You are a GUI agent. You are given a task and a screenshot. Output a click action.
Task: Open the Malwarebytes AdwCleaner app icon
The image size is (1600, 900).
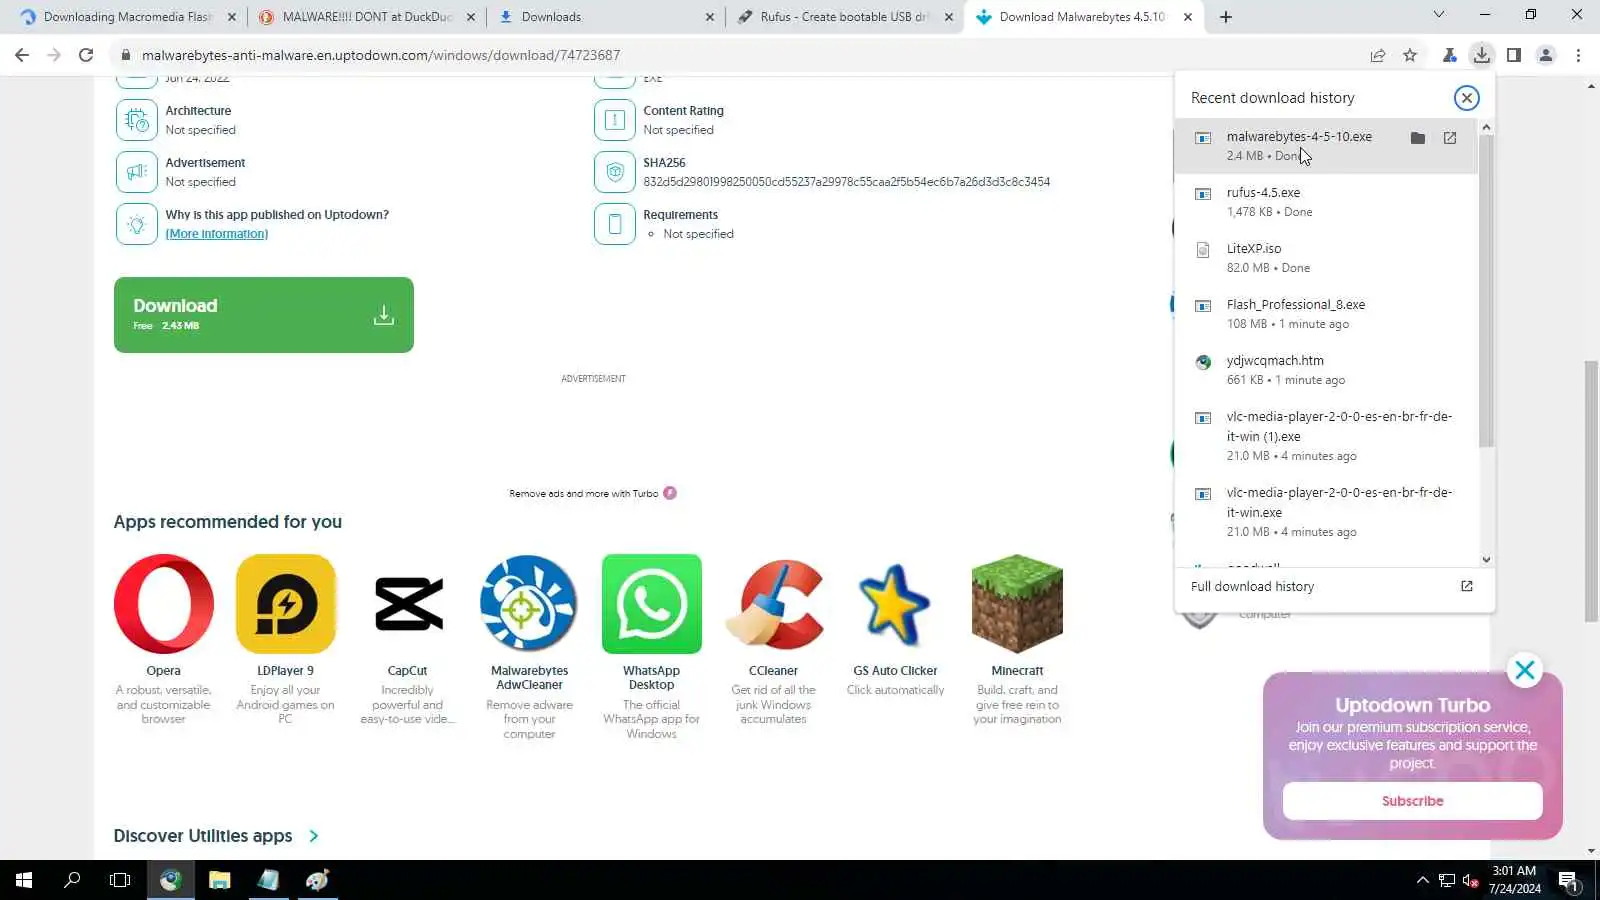point(529,604)
